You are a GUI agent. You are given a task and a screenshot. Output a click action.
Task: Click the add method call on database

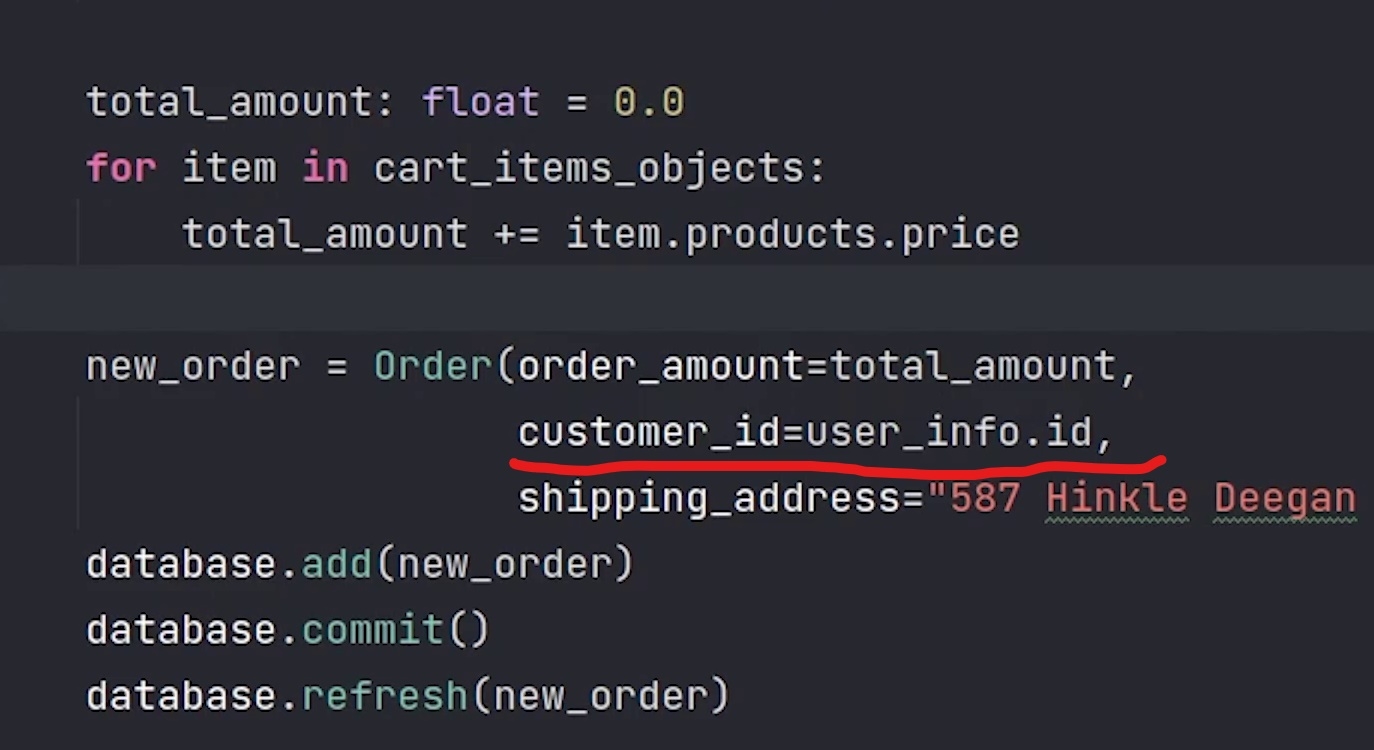click(x=337, y=564)
